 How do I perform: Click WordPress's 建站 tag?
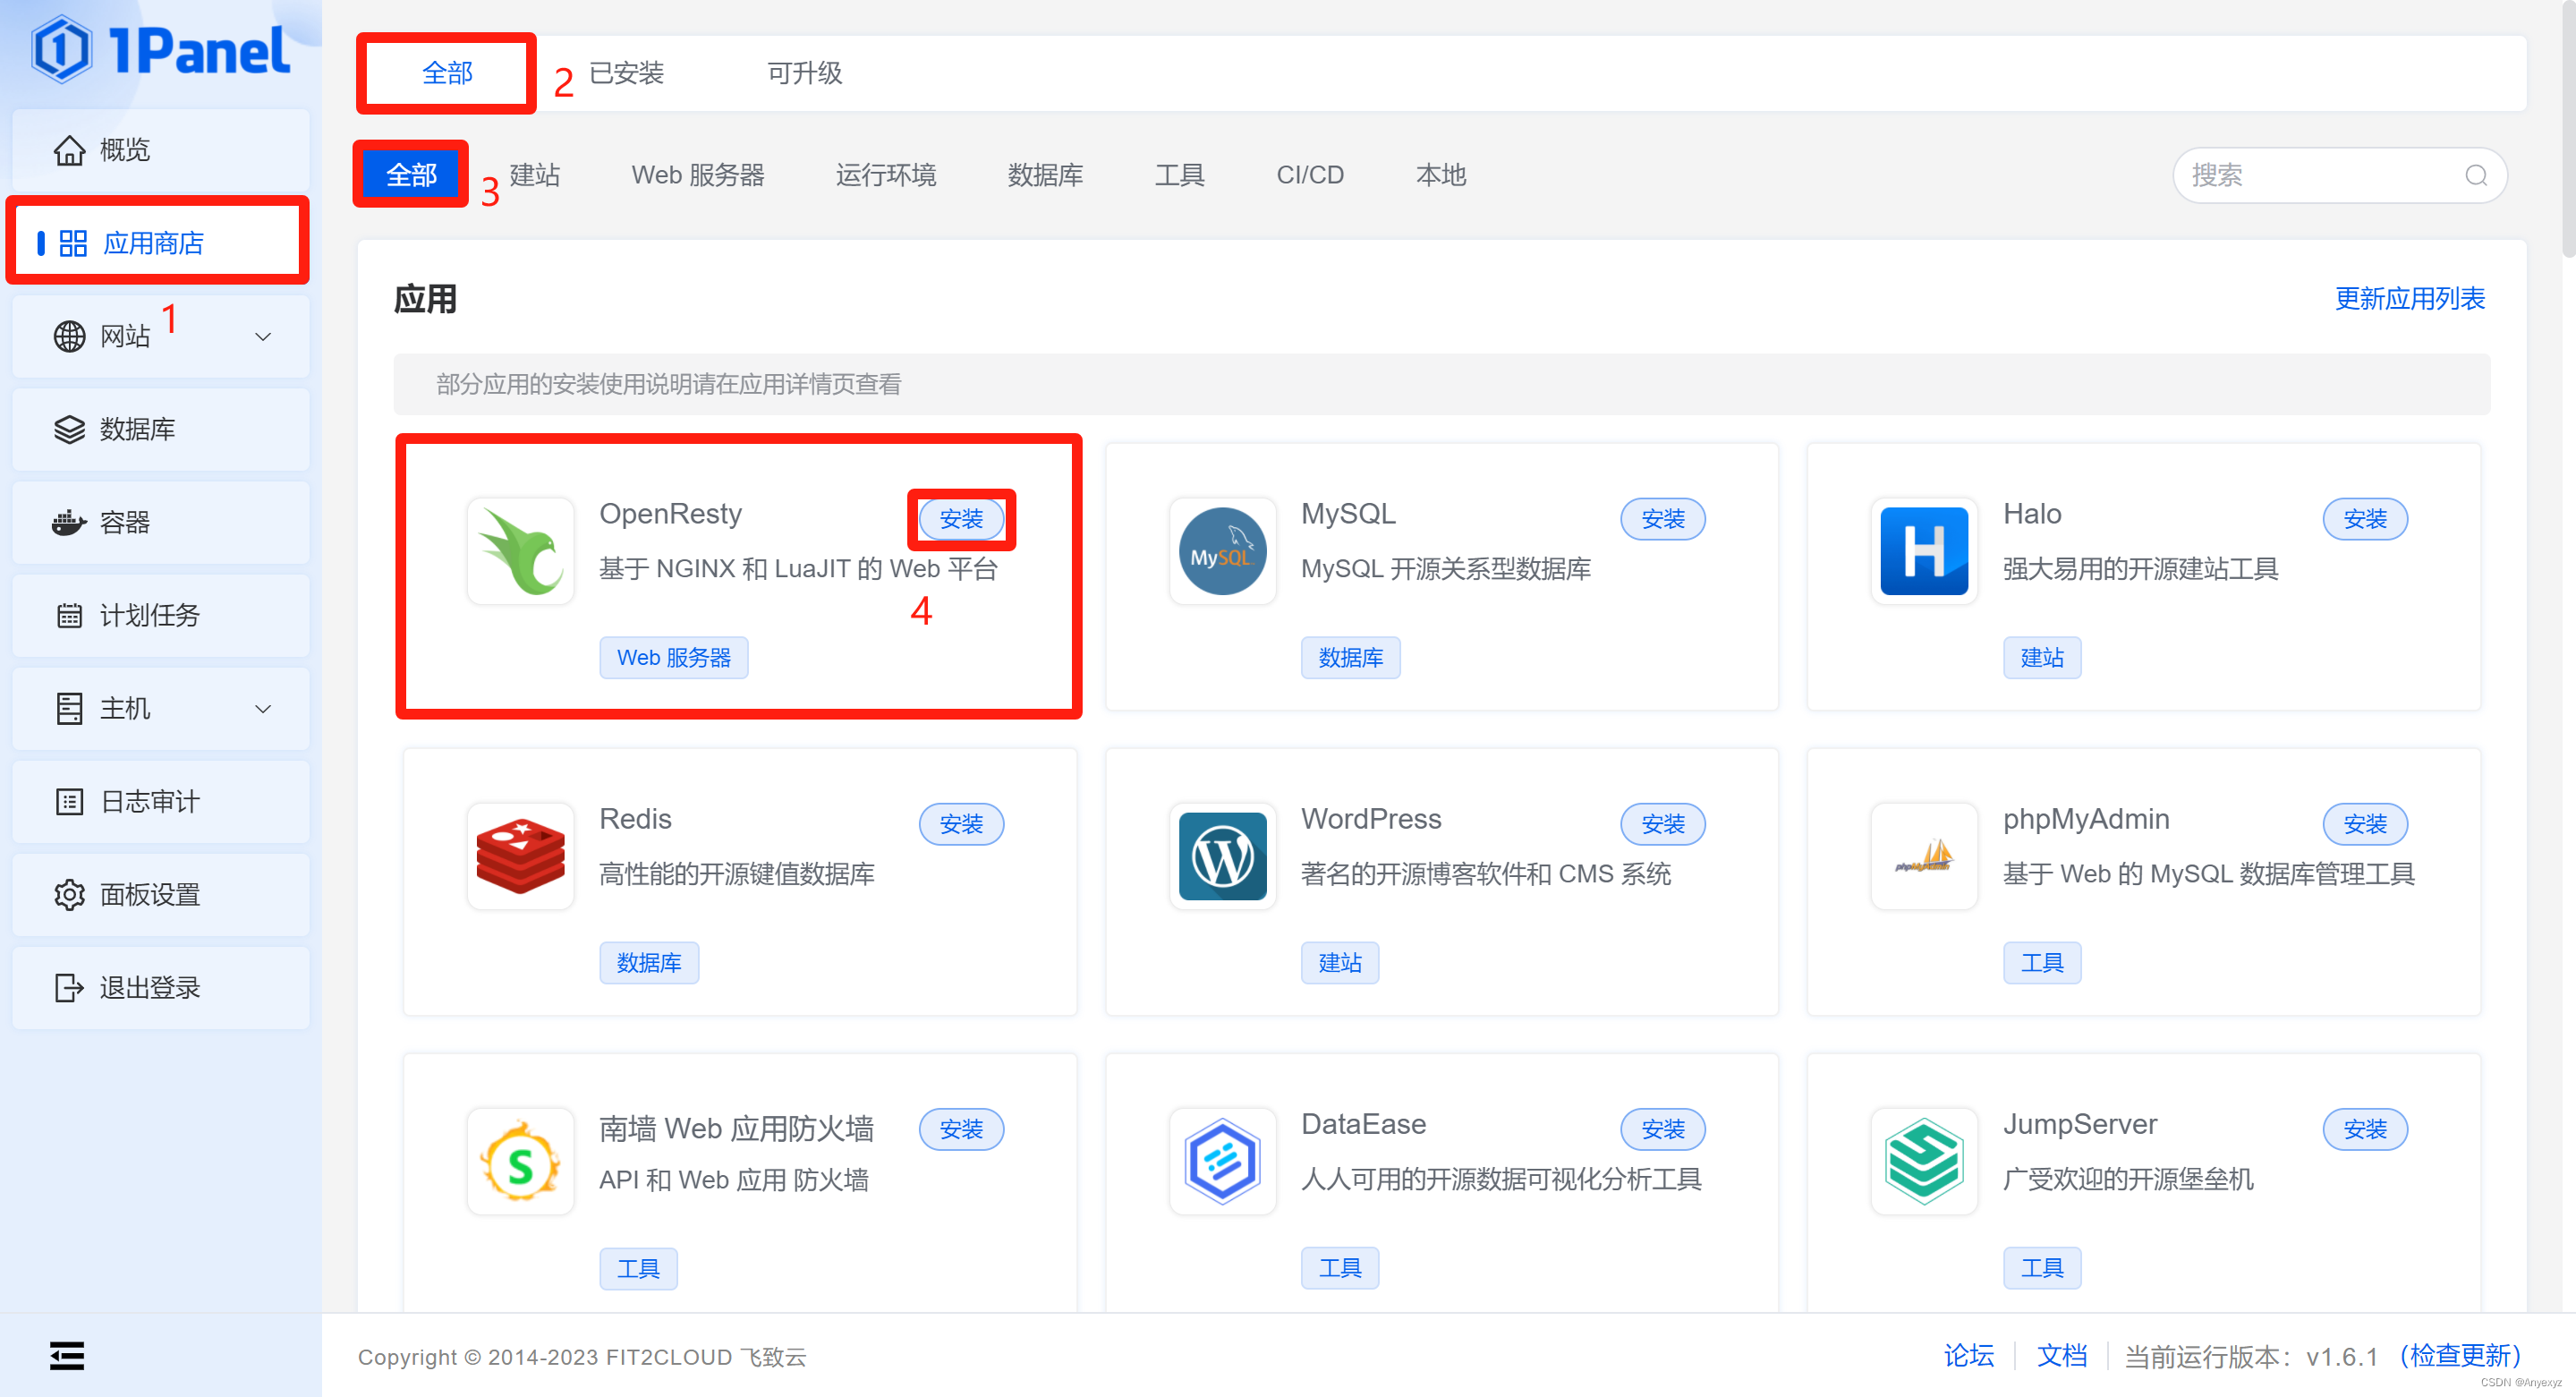tap(1340, 962)
